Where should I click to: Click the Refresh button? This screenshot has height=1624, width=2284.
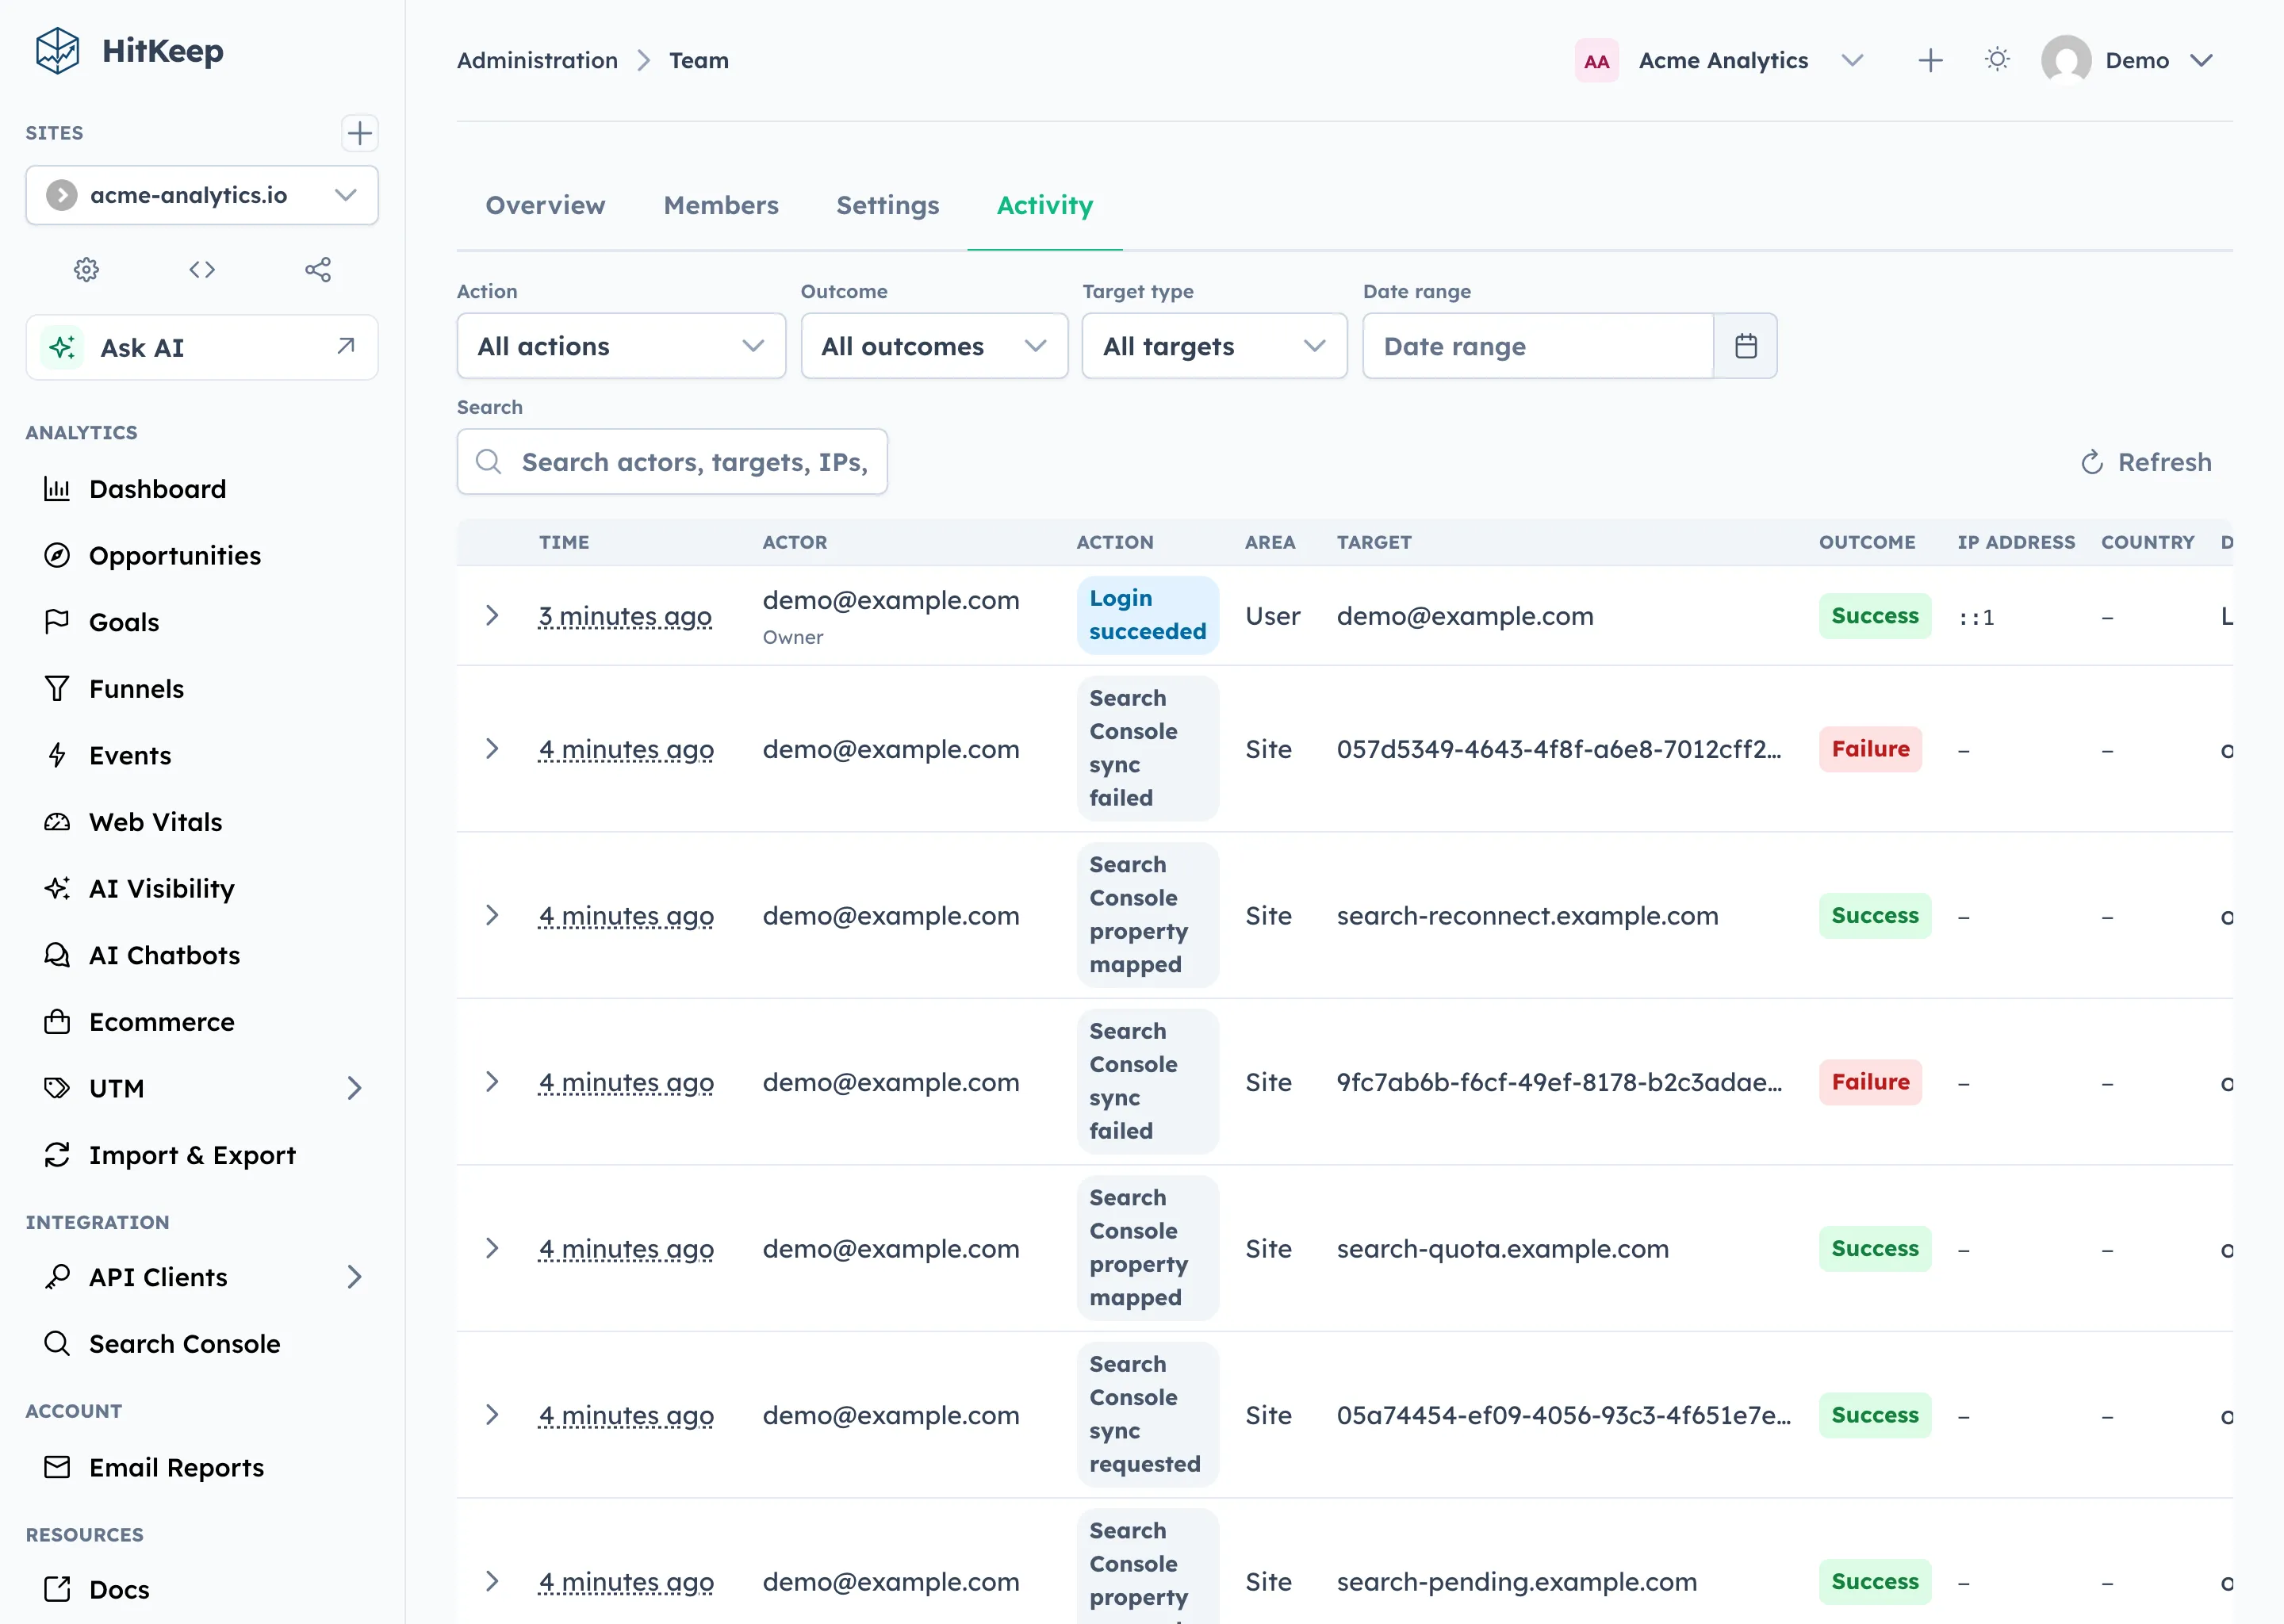(x=2146, y=462)
